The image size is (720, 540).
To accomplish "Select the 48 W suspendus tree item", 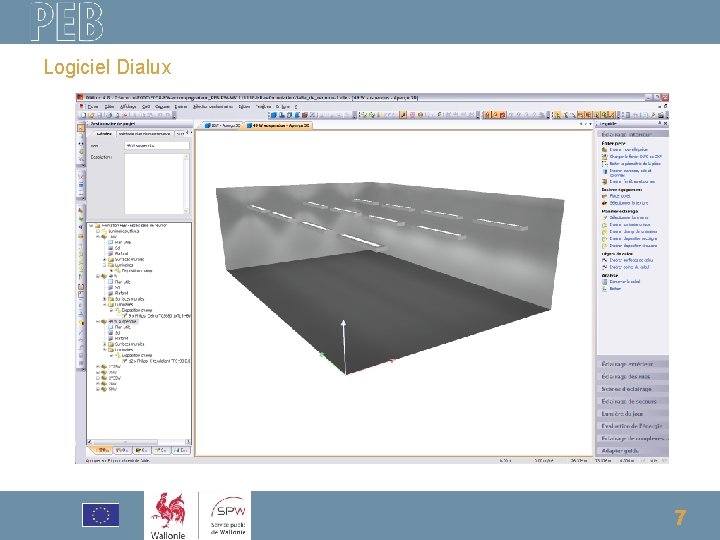I will tap(123, 322).
